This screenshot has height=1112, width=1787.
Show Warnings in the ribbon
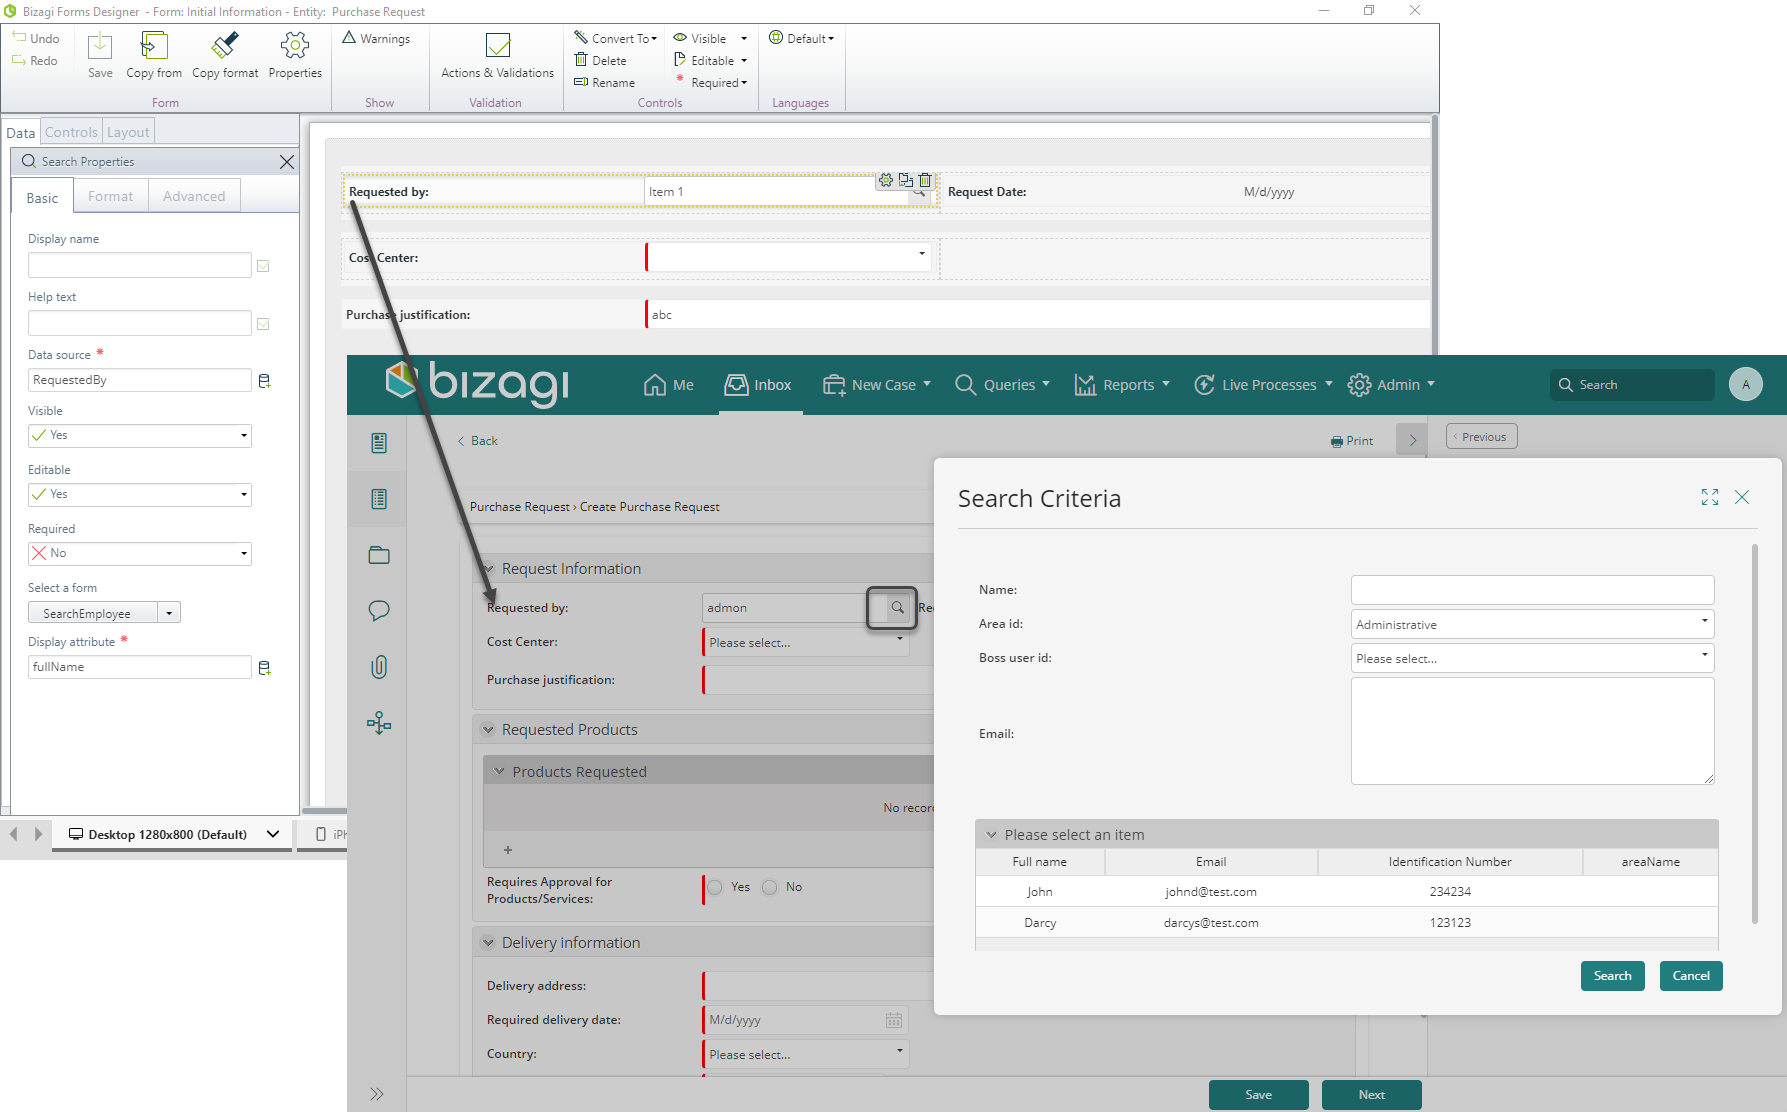point(376,38)
